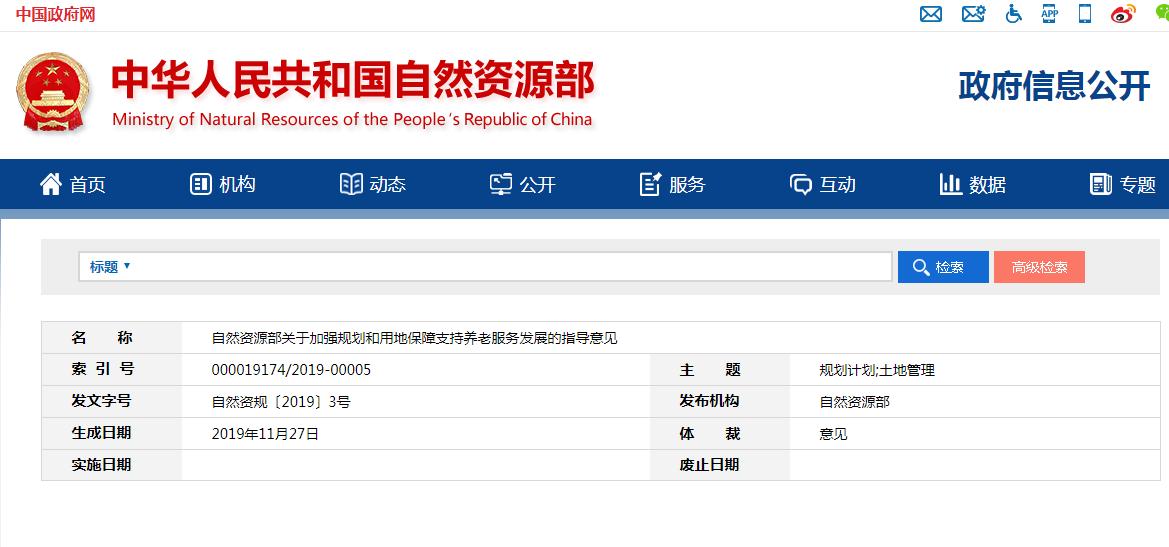Click the 名称 row label
Image resolution: width=1169 pixels, height=547 pixels.
102,338
